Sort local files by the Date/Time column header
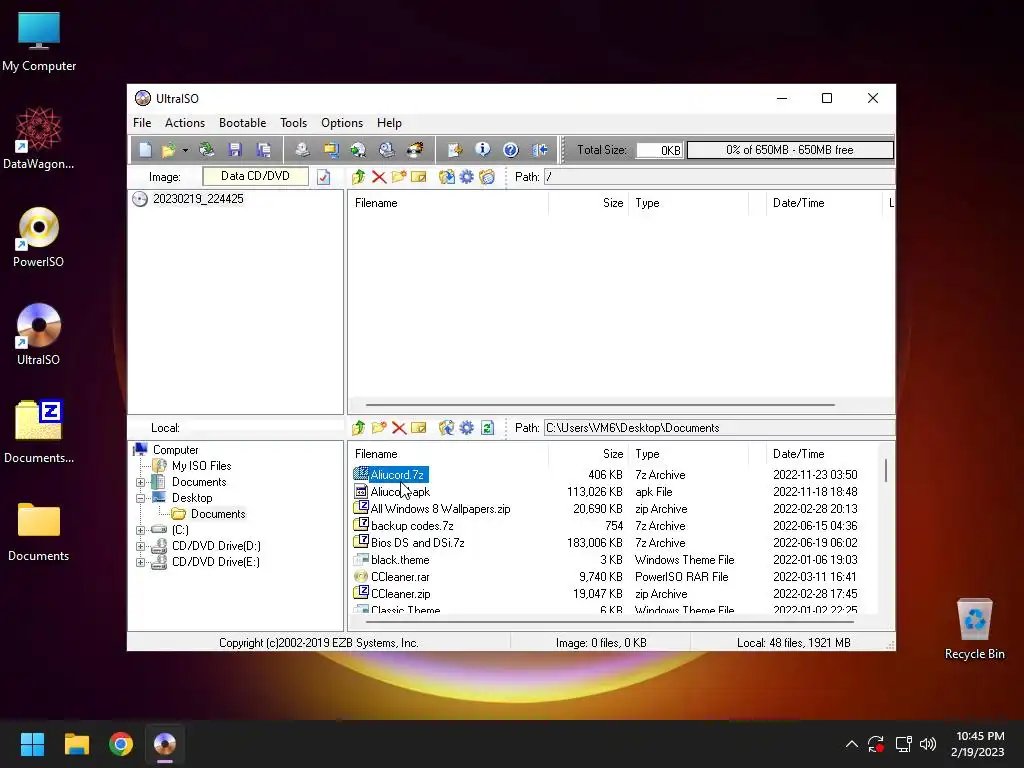The image size is (1024, 768). 799,454
